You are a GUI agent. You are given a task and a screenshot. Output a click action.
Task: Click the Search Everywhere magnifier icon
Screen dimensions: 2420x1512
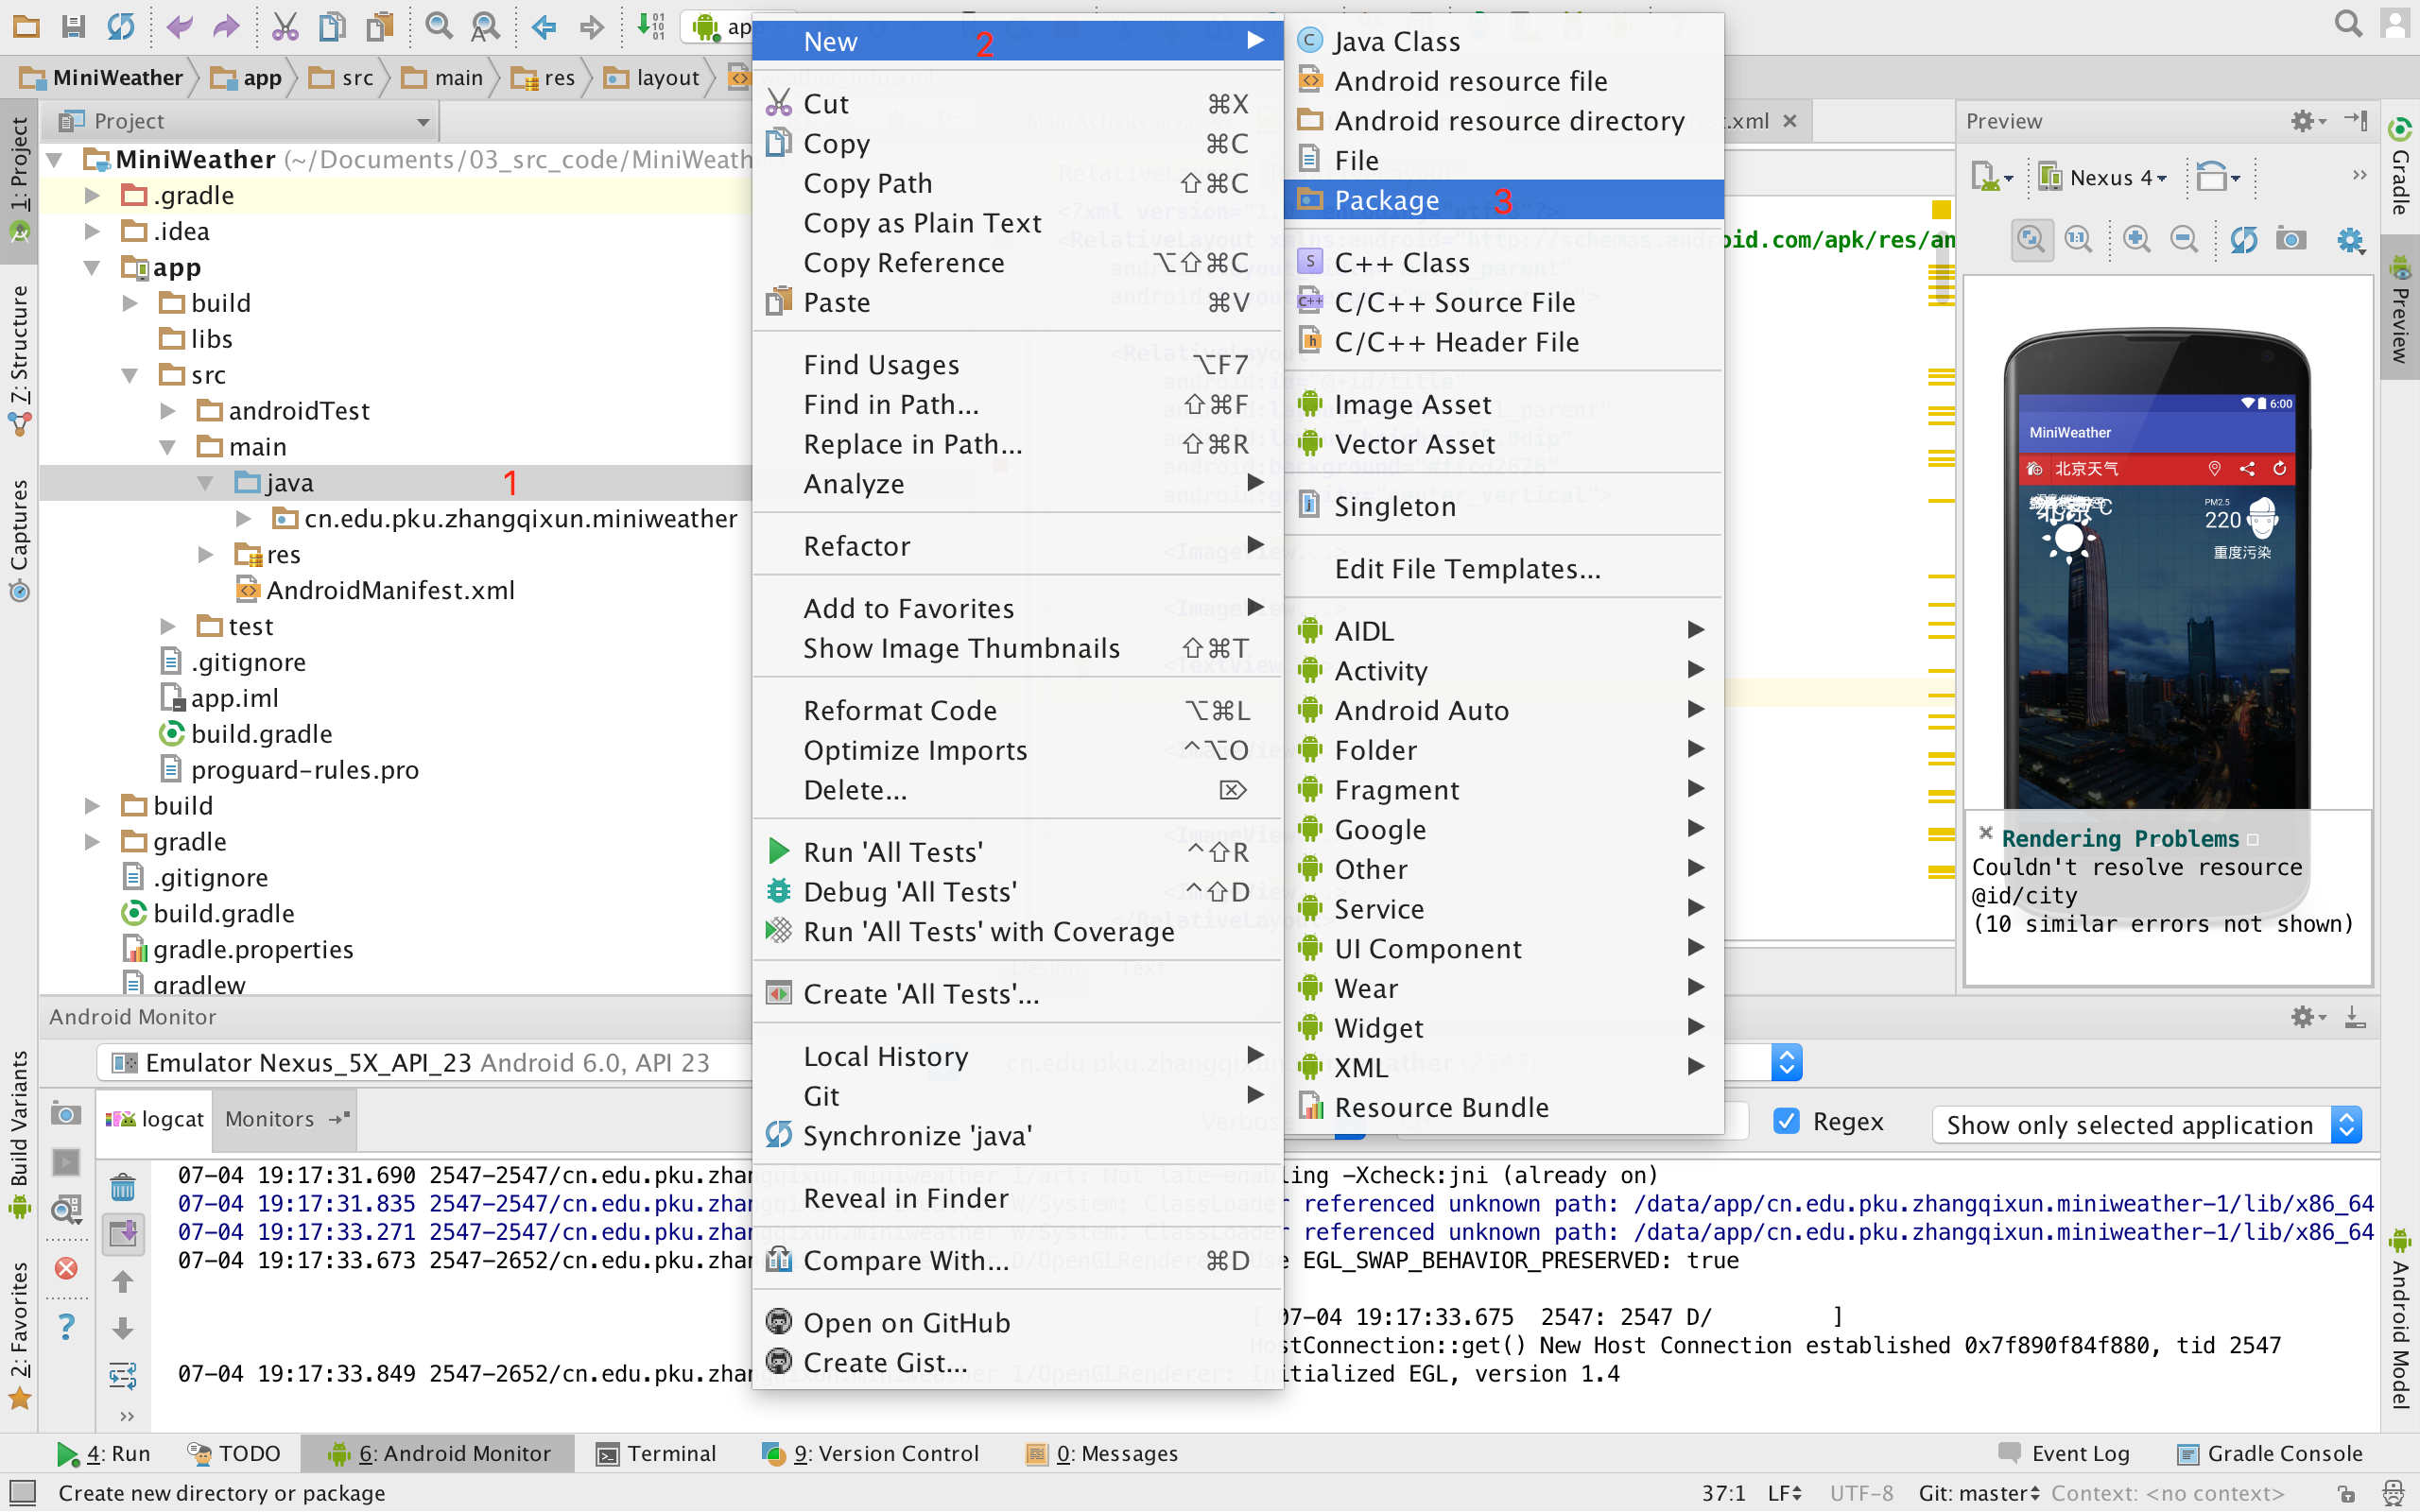pos(2348,24)
